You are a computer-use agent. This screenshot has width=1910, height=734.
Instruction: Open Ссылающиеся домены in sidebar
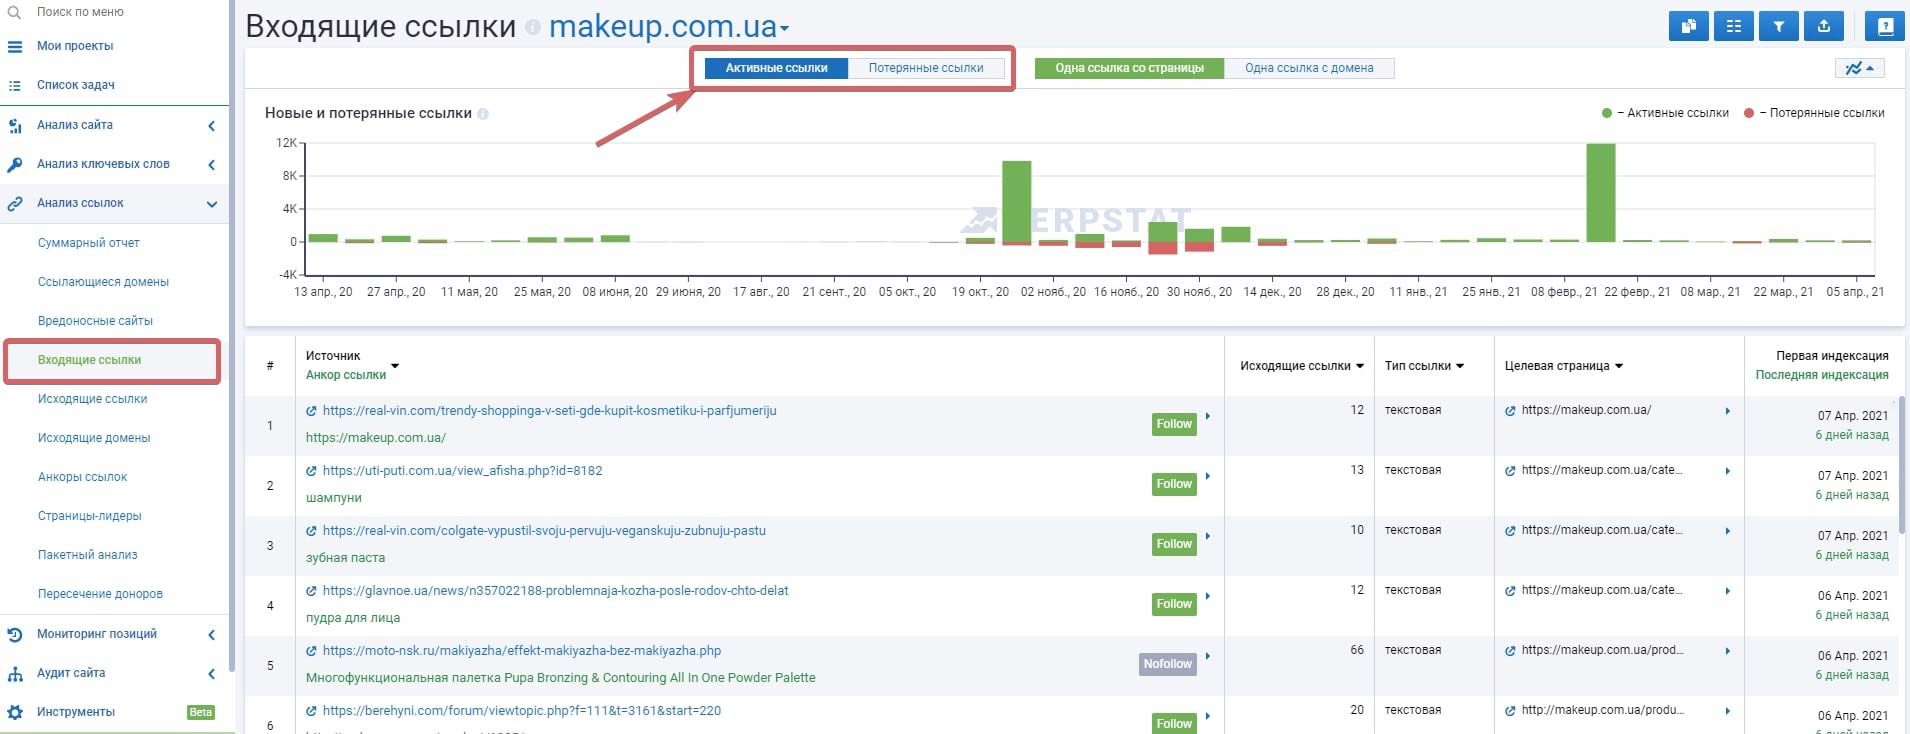[x=103, y=282]
